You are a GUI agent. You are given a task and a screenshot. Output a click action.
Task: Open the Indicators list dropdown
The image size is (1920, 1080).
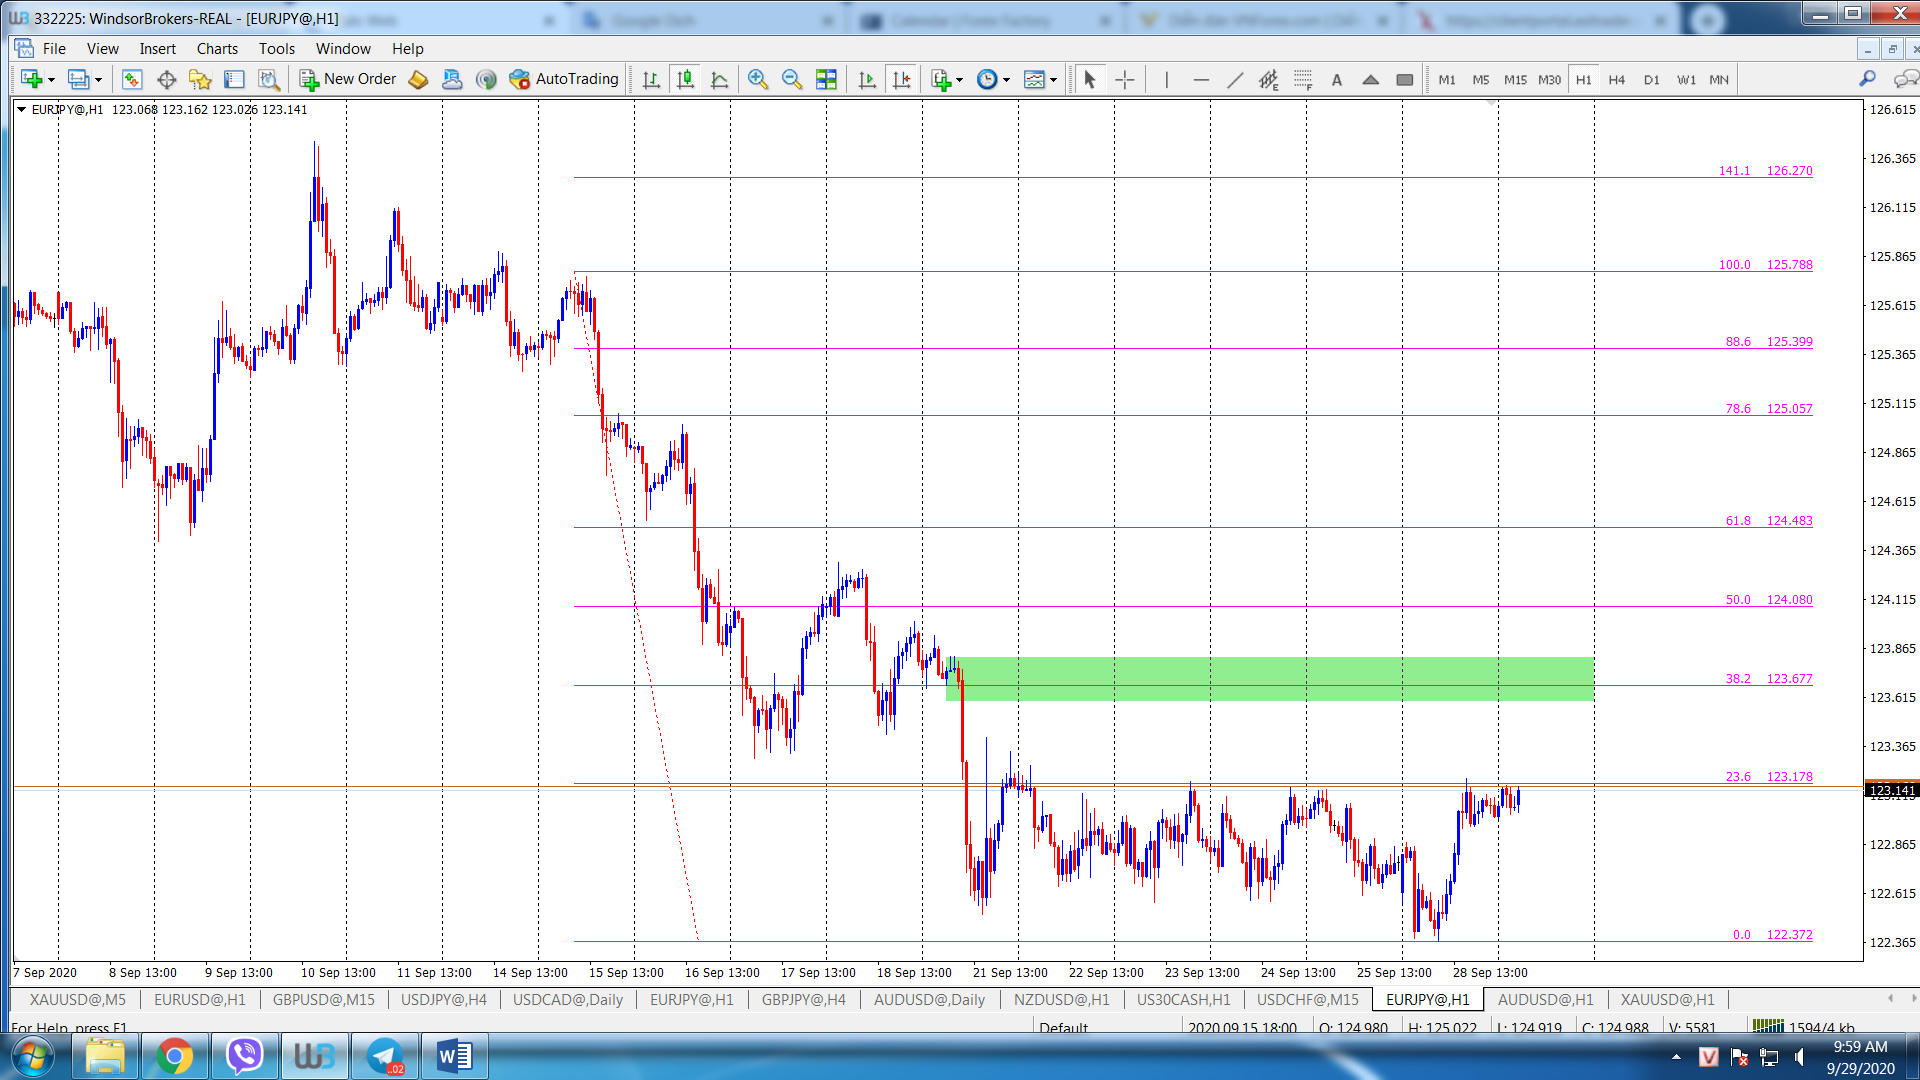pos(947,79)
